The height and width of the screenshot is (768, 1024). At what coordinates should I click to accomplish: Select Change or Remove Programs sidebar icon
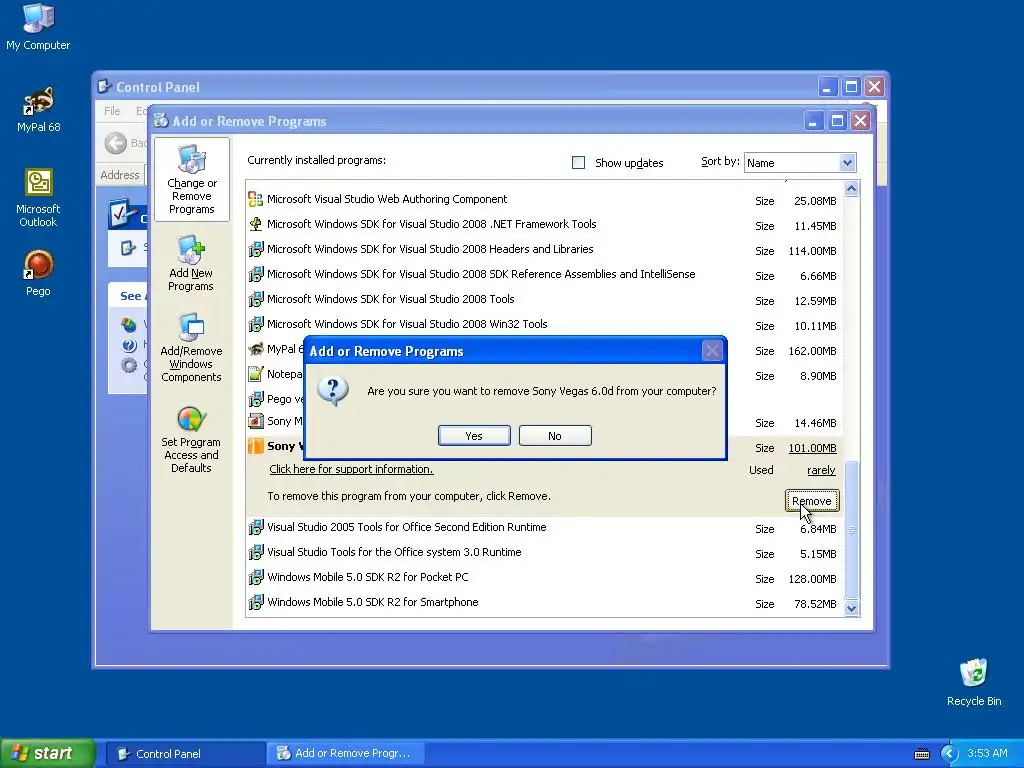[x=191, y=180]
